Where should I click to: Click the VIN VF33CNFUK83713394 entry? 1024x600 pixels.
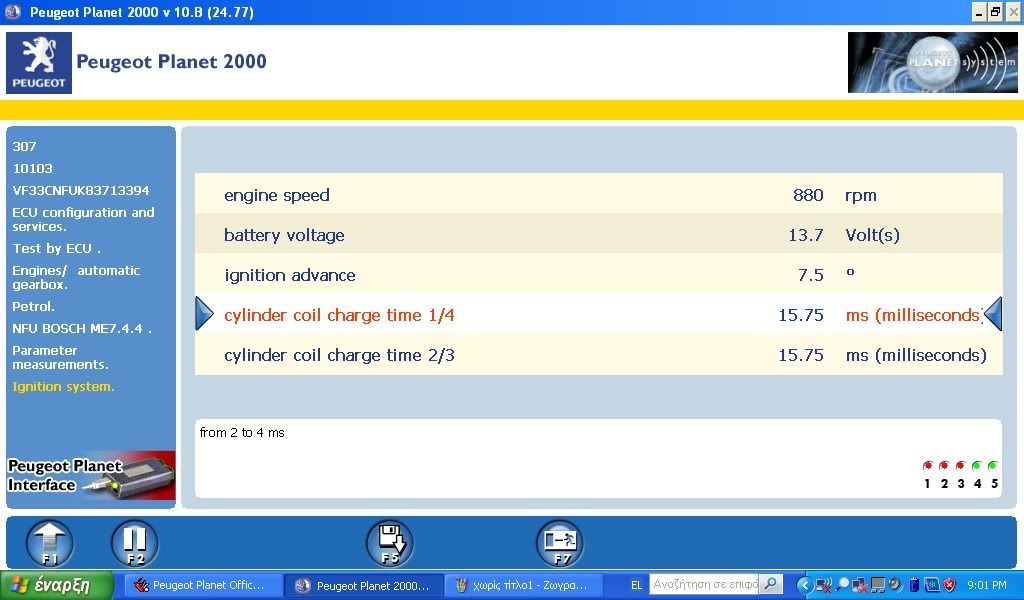click(81, 191)
